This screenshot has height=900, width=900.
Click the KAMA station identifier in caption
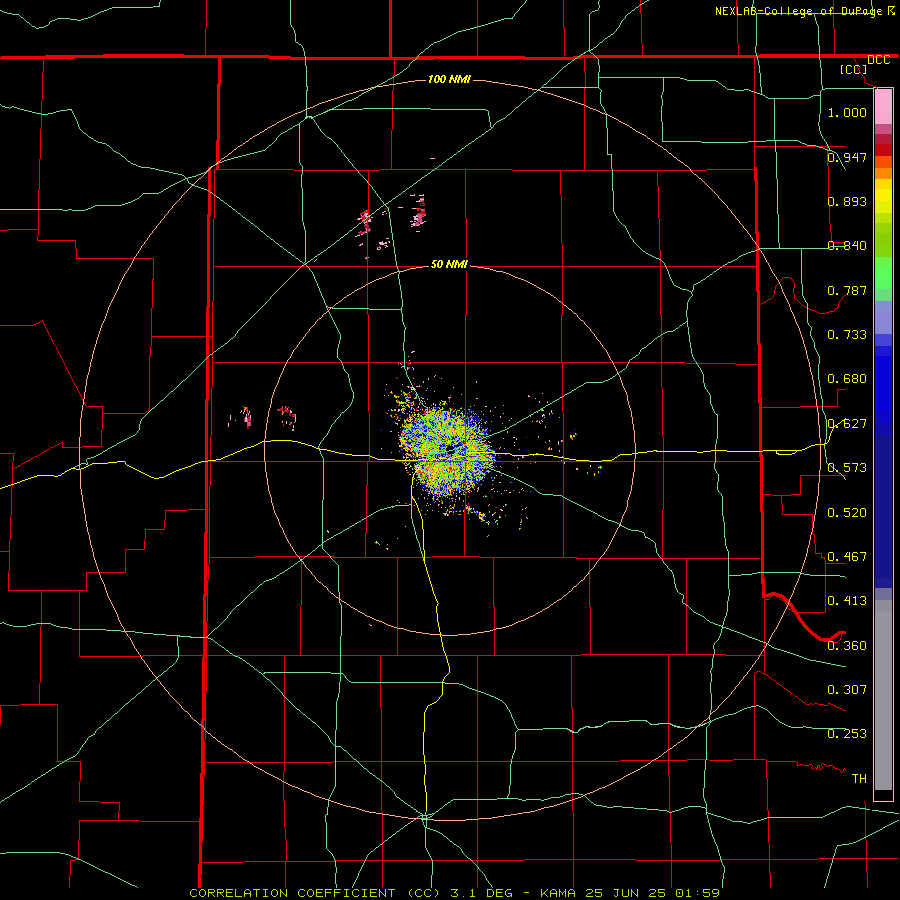point(558,893)
